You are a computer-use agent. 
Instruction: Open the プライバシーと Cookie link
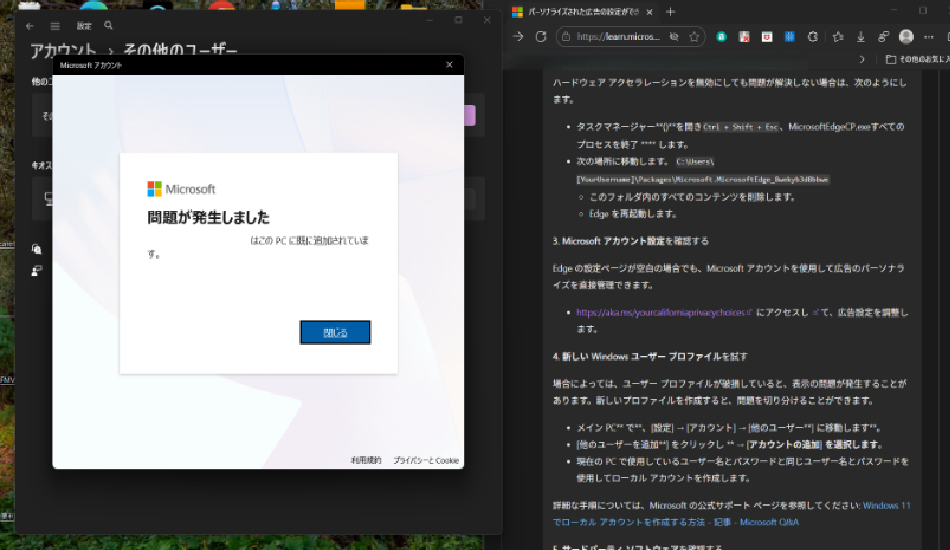click(426, 460)
